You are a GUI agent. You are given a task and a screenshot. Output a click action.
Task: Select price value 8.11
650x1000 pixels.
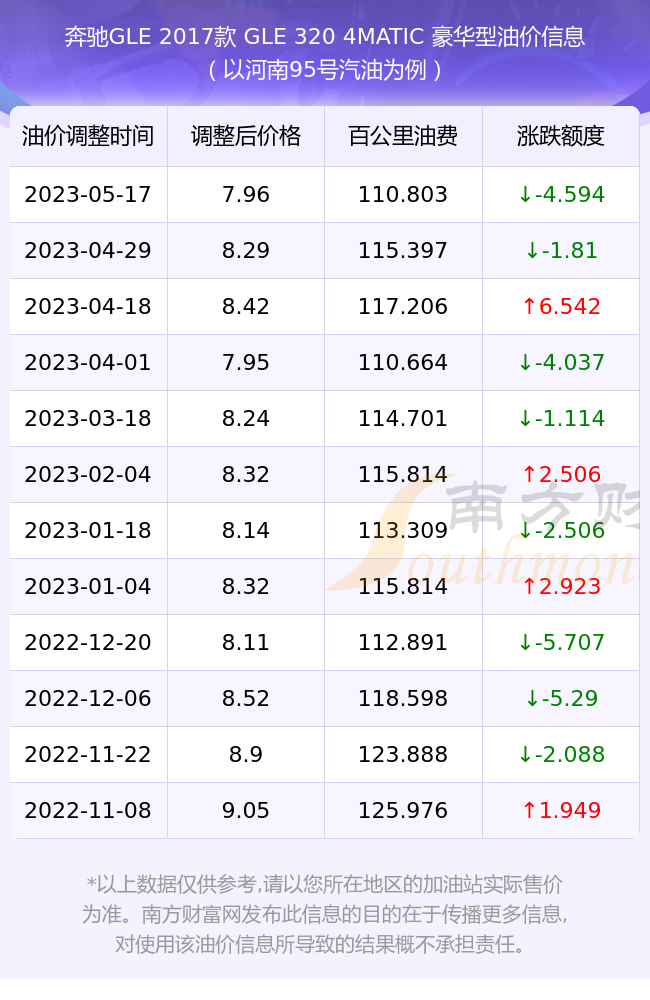click(x=246, y=643)
